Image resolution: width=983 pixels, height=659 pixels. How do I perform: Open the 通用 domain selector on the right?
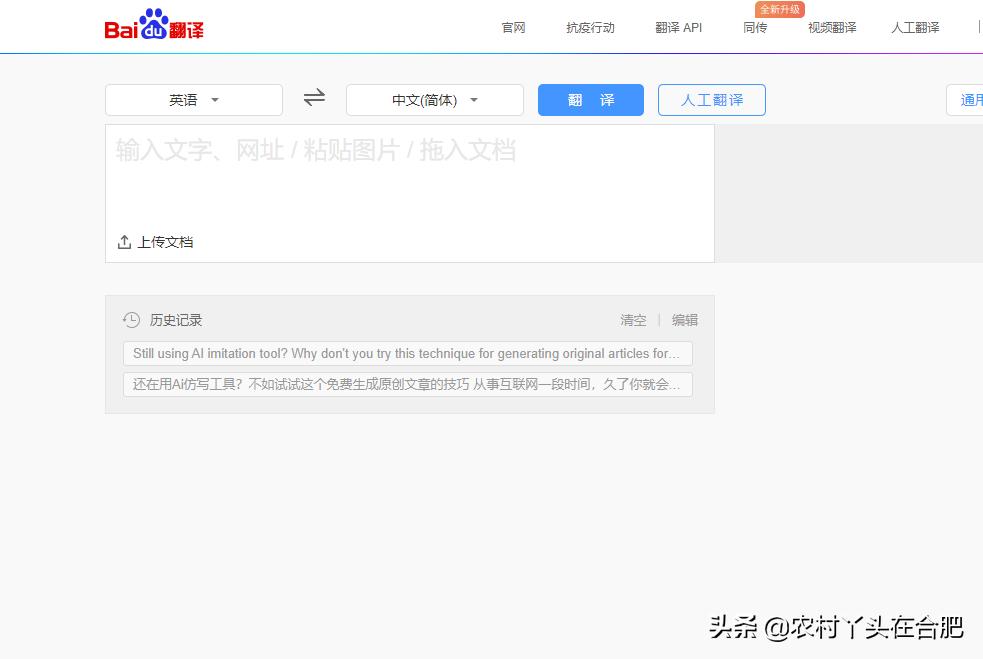click(x=969, y=99)
